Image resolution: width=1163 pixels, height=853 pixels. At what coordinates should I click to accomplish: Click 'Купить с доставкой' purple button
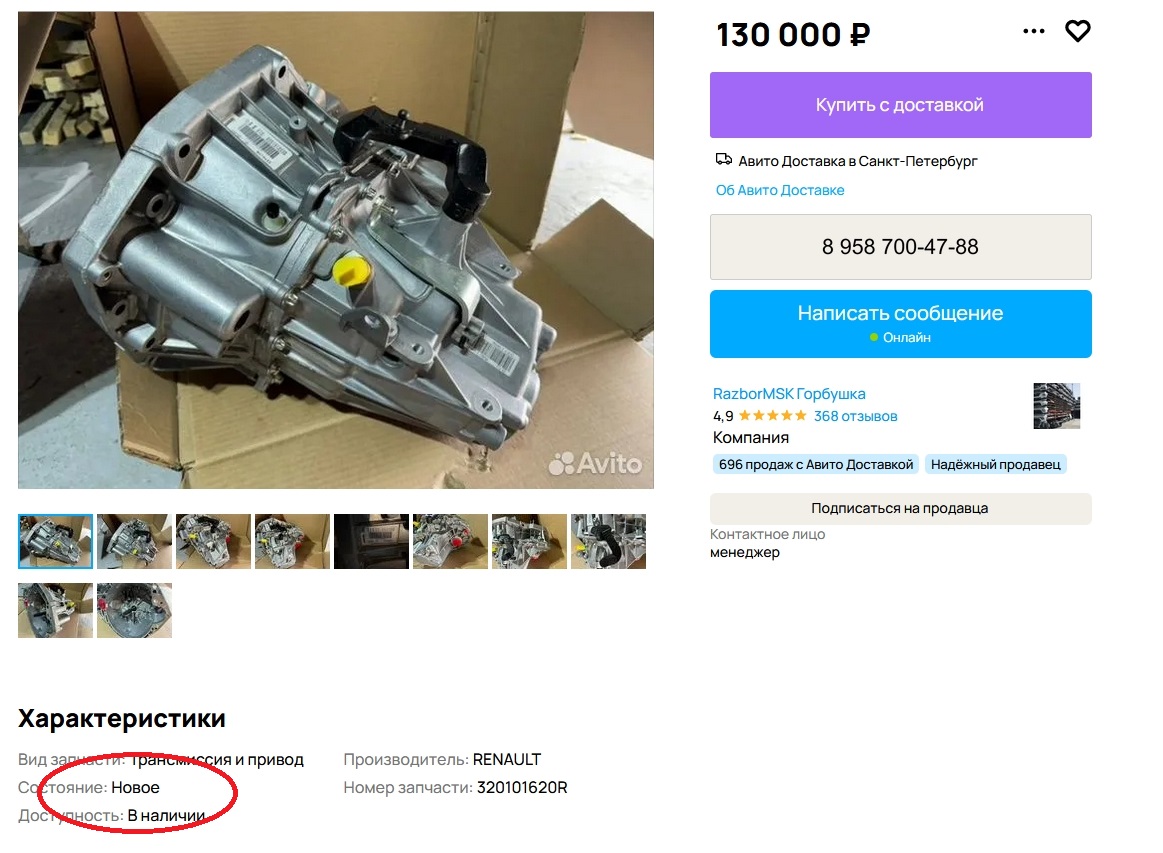click(x=900, y=105)
